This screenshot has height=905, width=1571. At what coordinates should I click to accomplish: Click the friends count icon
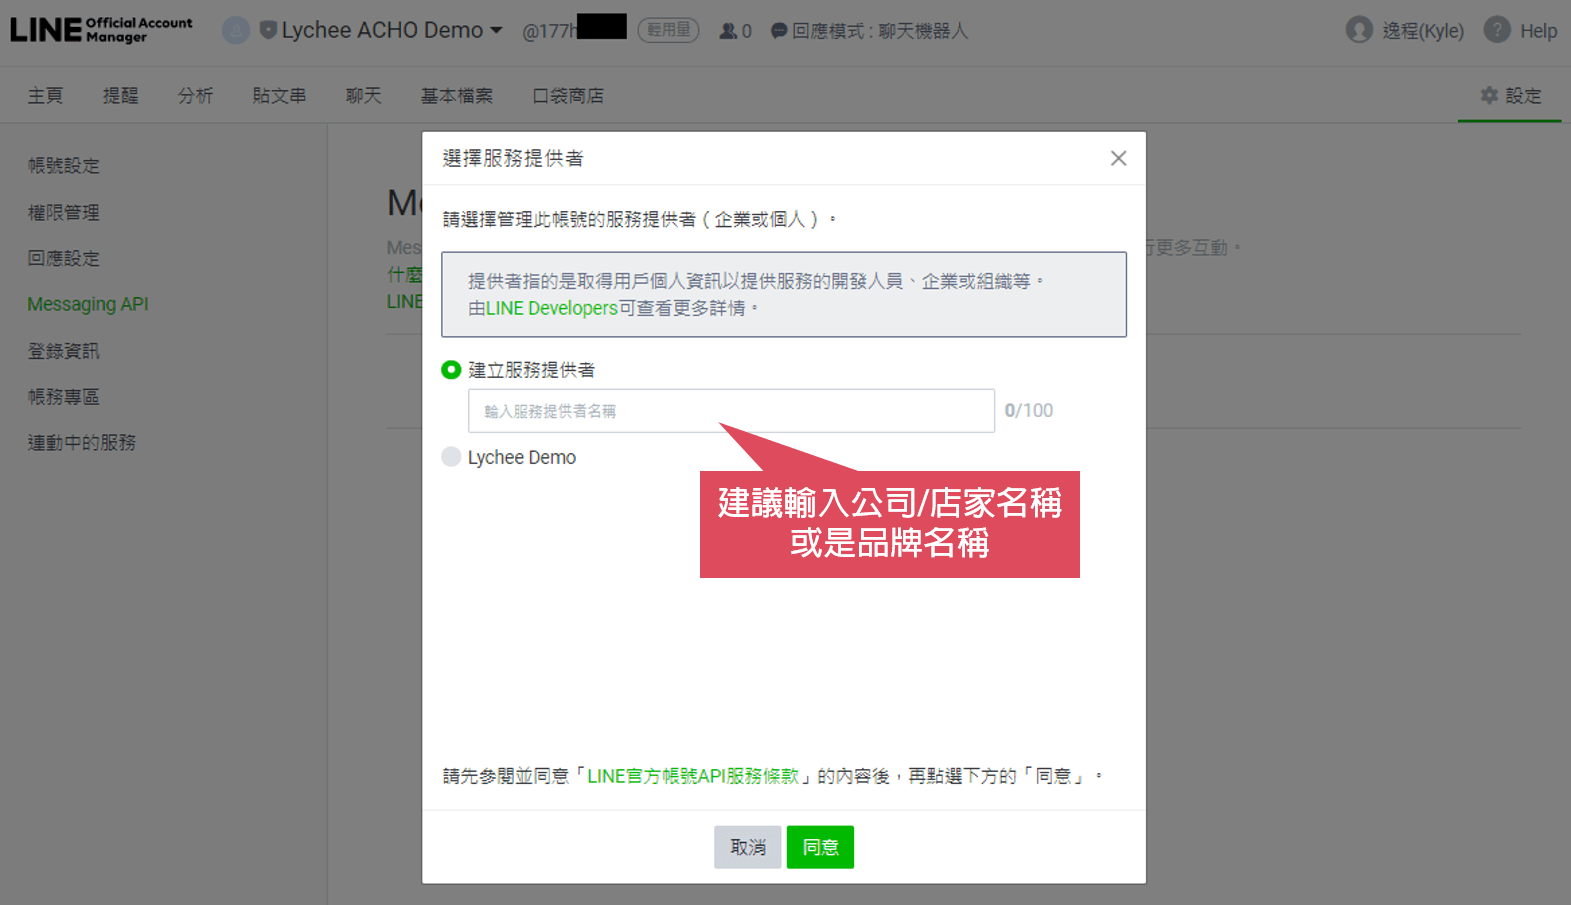tap(728, 31)
